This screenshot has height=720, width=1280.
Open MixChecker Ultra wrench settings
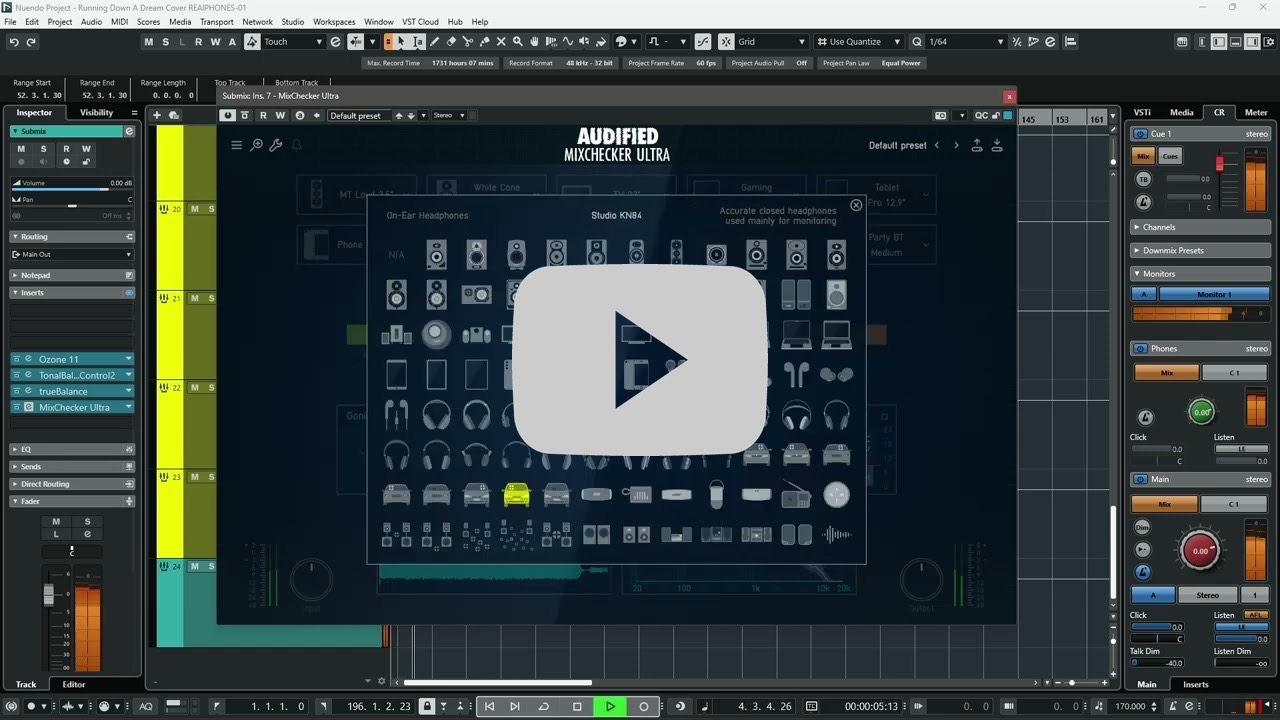coord(276,145)
